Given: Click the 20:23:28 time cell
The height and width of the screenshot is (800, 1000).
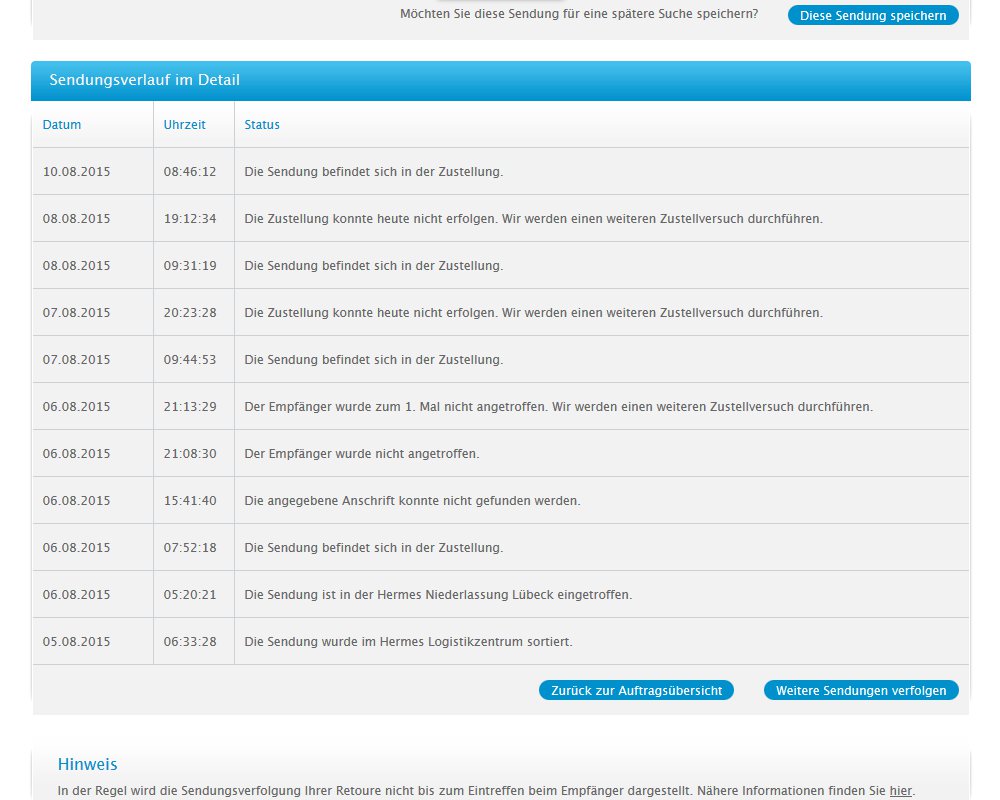Looking at the screenshot, I should pos(190,313).
